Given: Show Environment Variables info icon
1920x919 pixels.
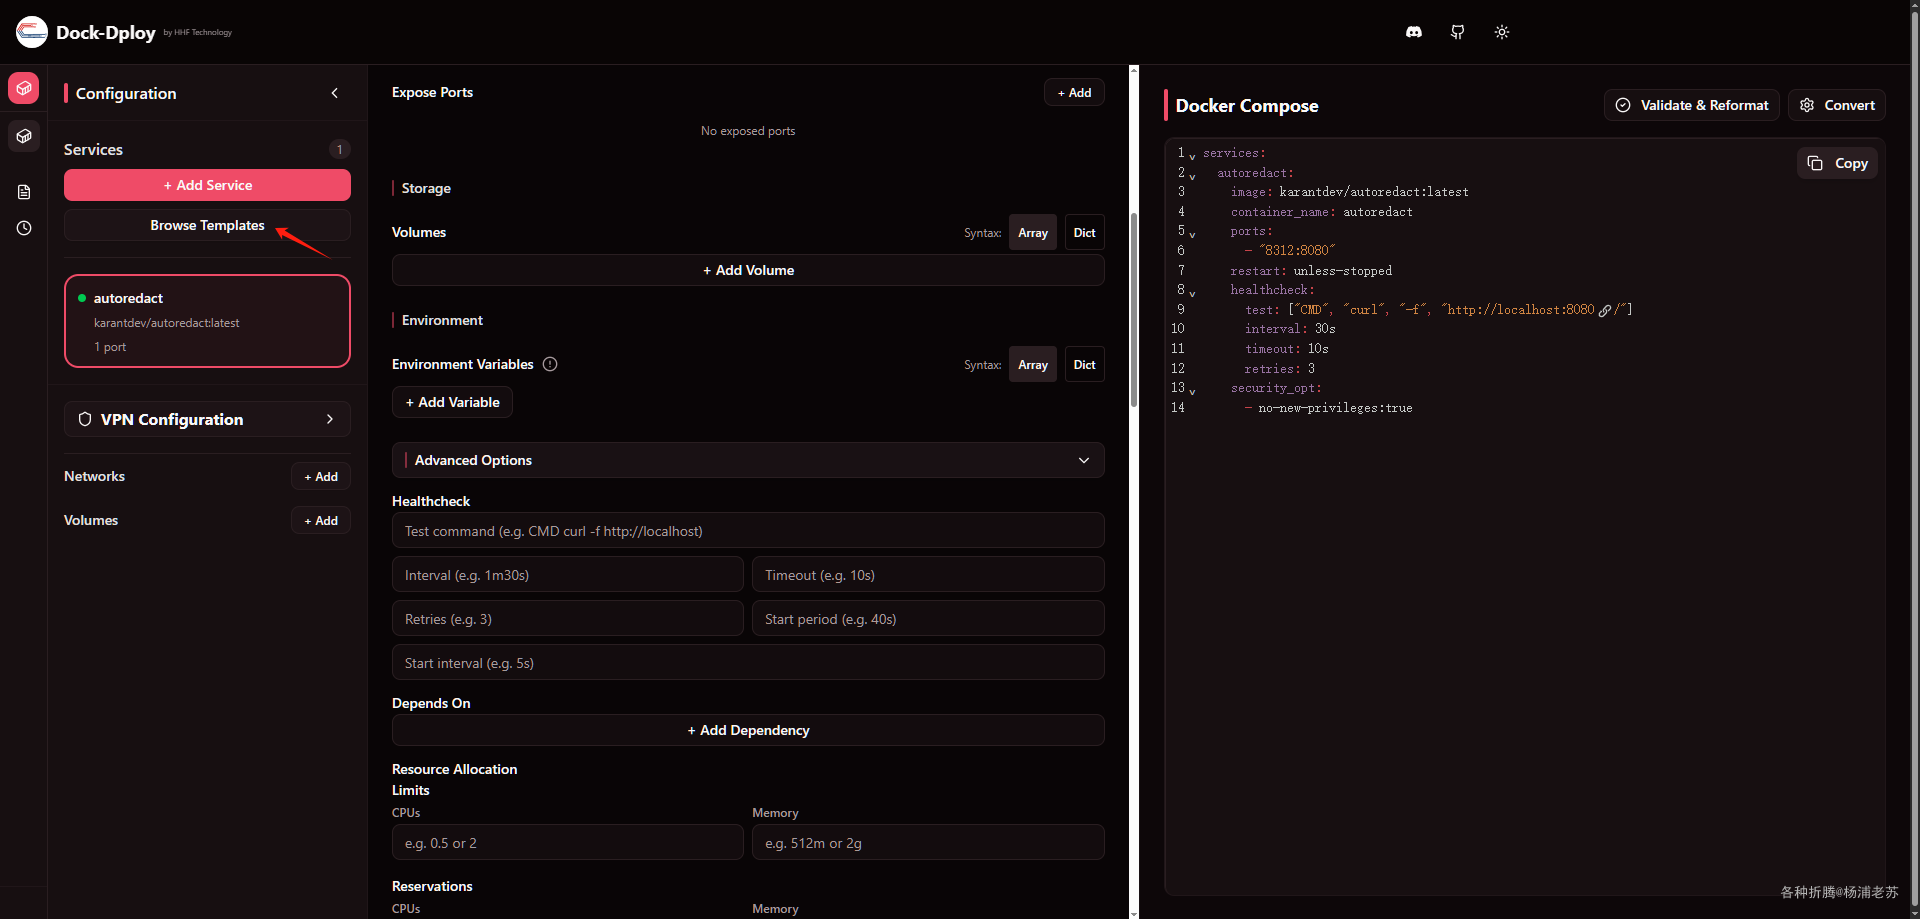Looking at the screenshot, I should coord(550,364).
